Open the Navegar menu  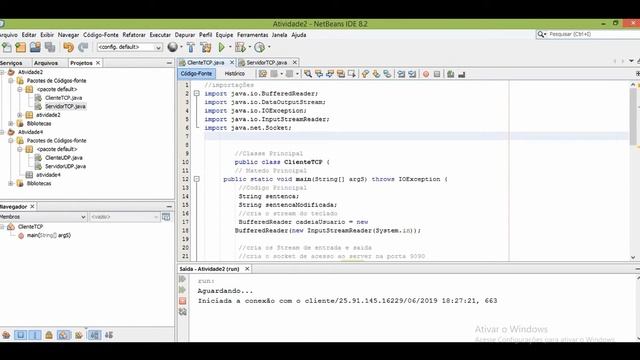tap(68, 35)
